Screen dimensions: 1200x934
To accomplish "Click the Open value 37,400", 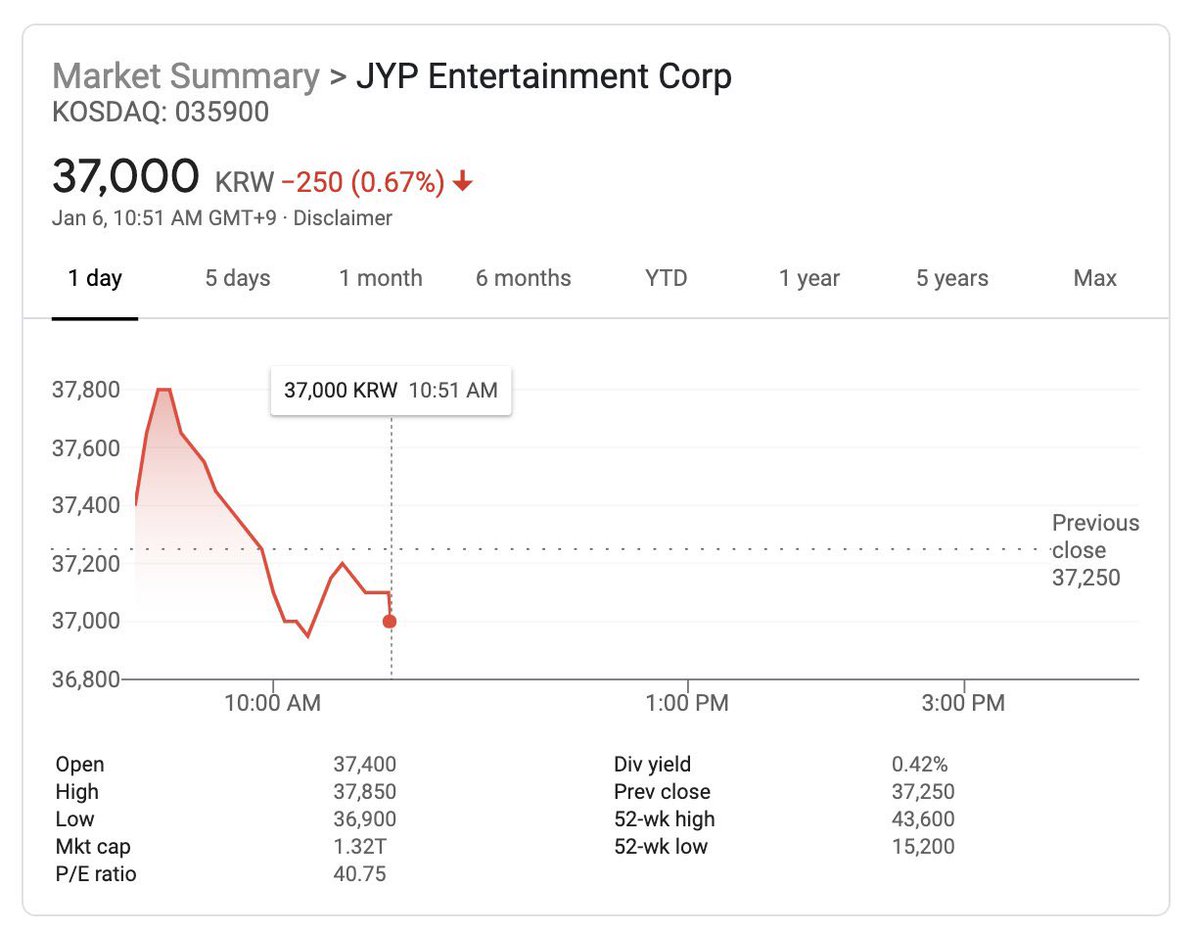I will [x=365, y=765].
